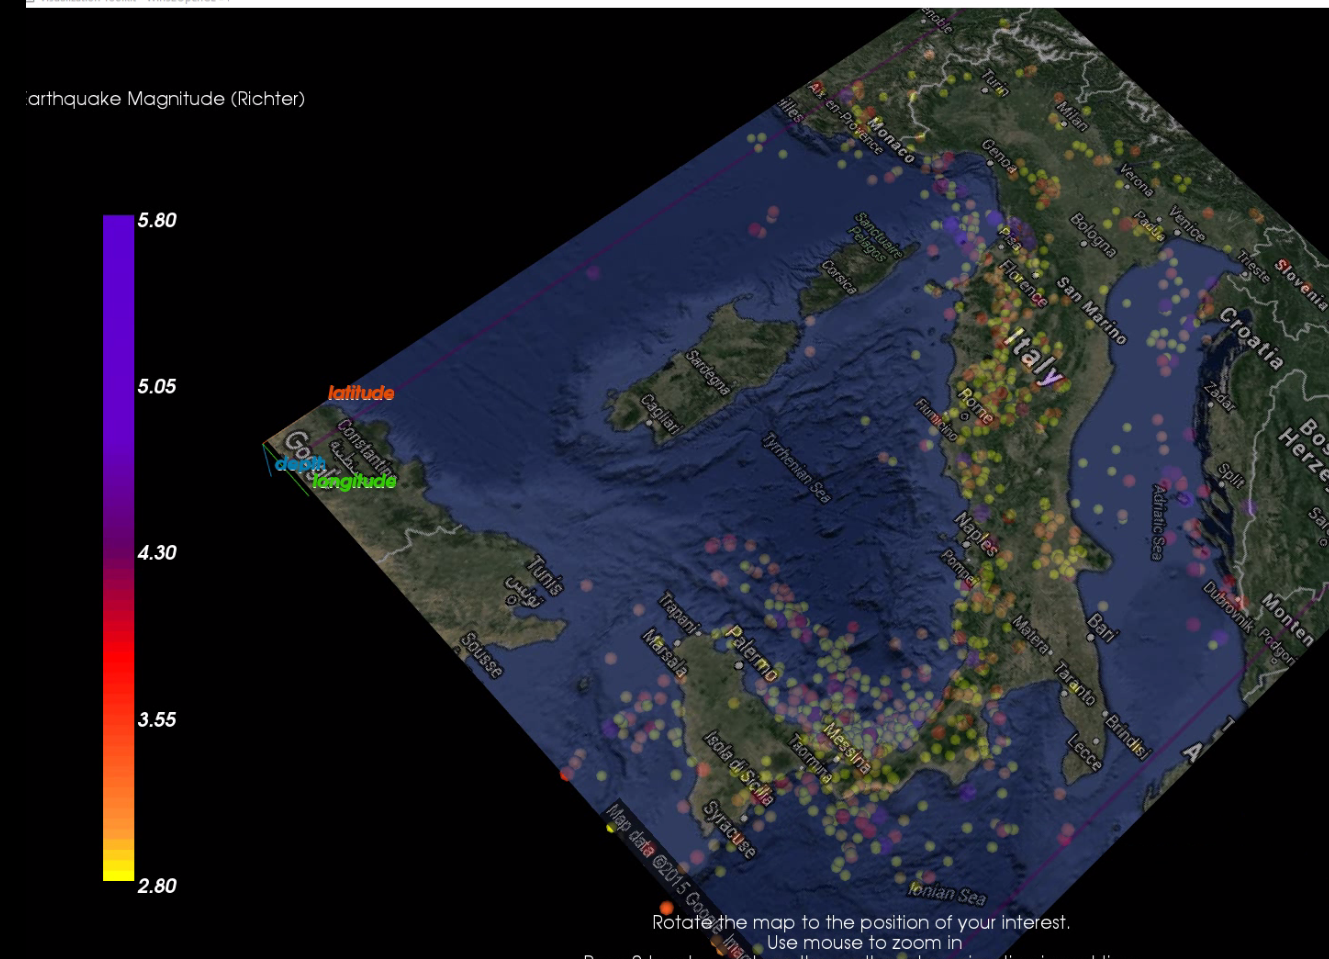Click the Trapani city label
This screenshot has width=1329, height=959.
click(679, 613)
